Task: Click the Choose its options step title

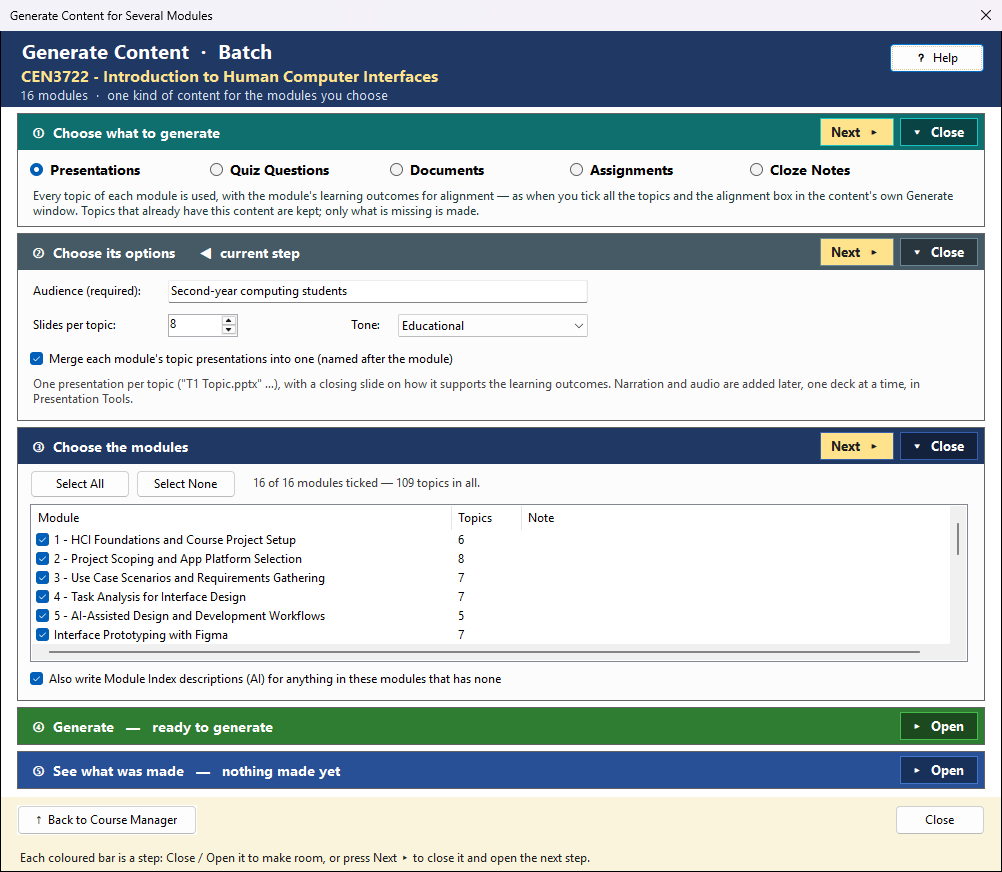Action: point(114,254)
